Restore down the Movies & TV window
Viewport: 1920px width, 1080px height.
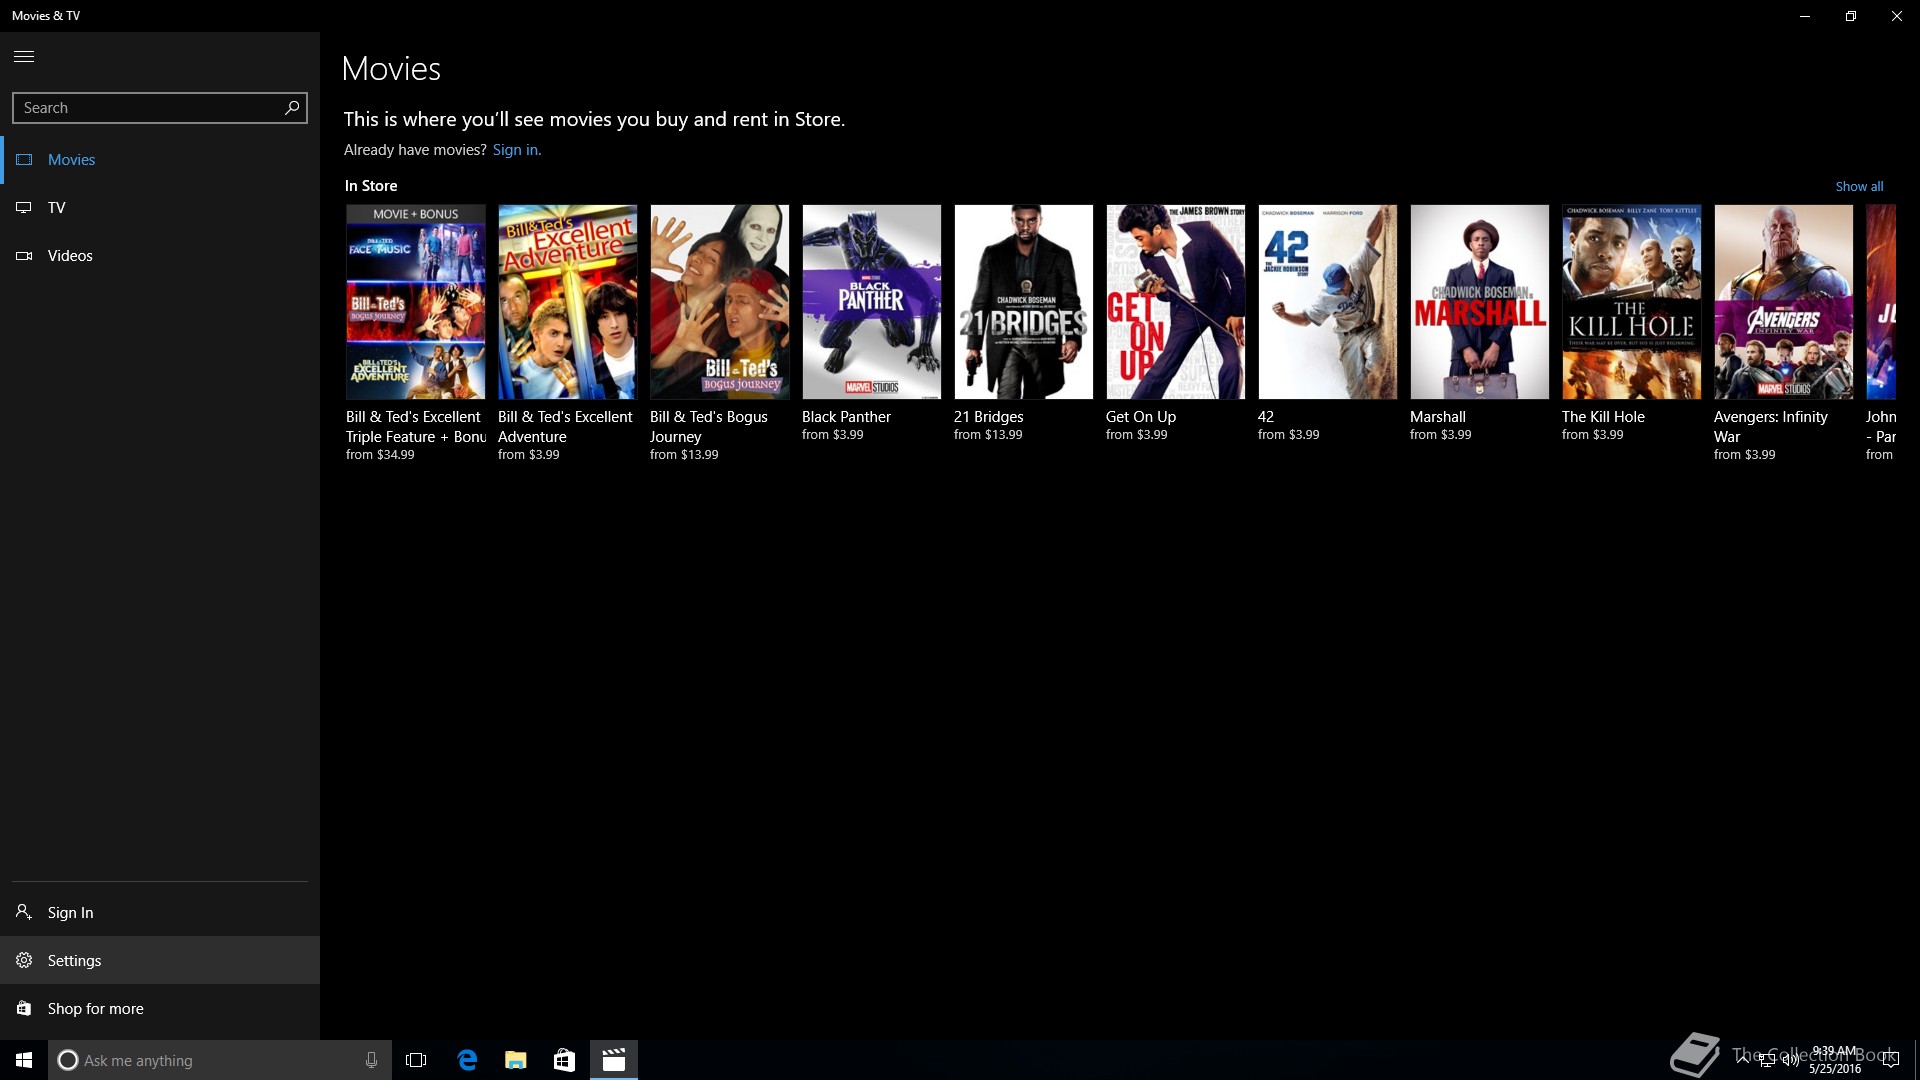coord(1851,16)
